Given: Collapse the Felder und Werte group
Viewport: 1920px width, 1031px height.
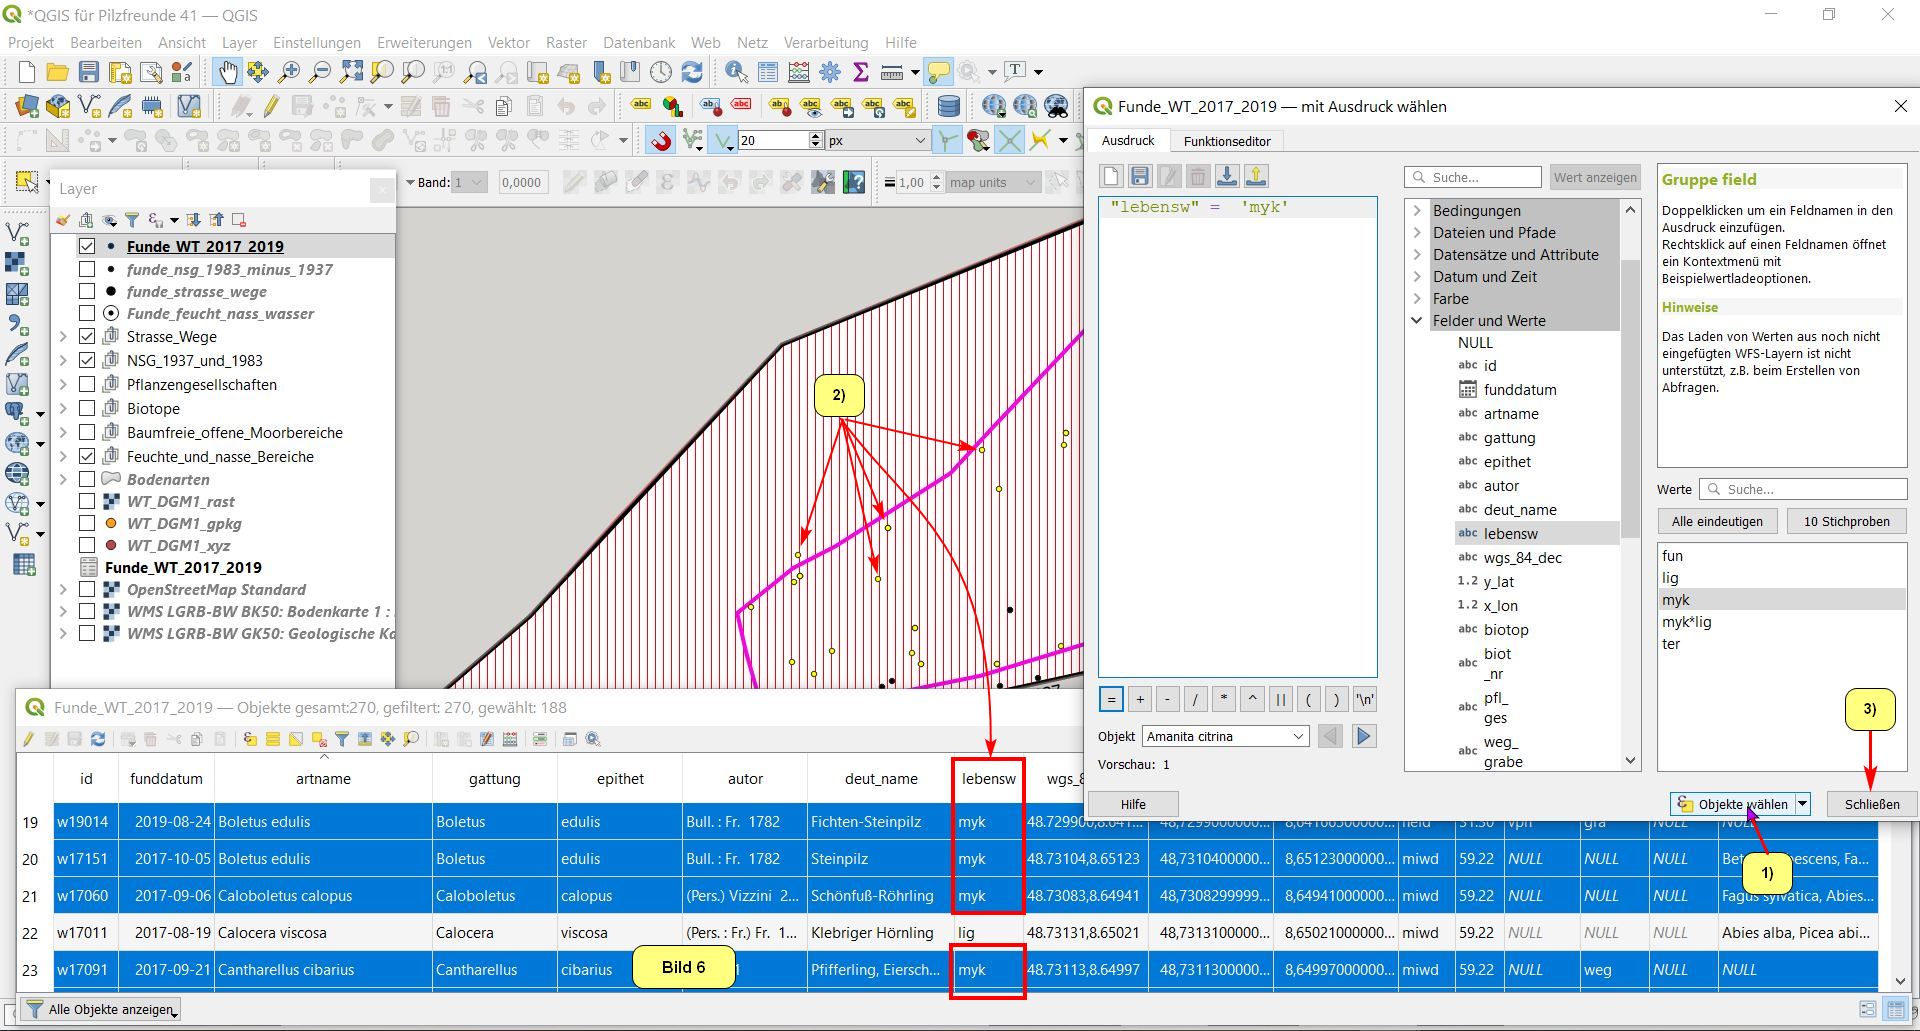Looking at the screenshot, I should 1417,320.
